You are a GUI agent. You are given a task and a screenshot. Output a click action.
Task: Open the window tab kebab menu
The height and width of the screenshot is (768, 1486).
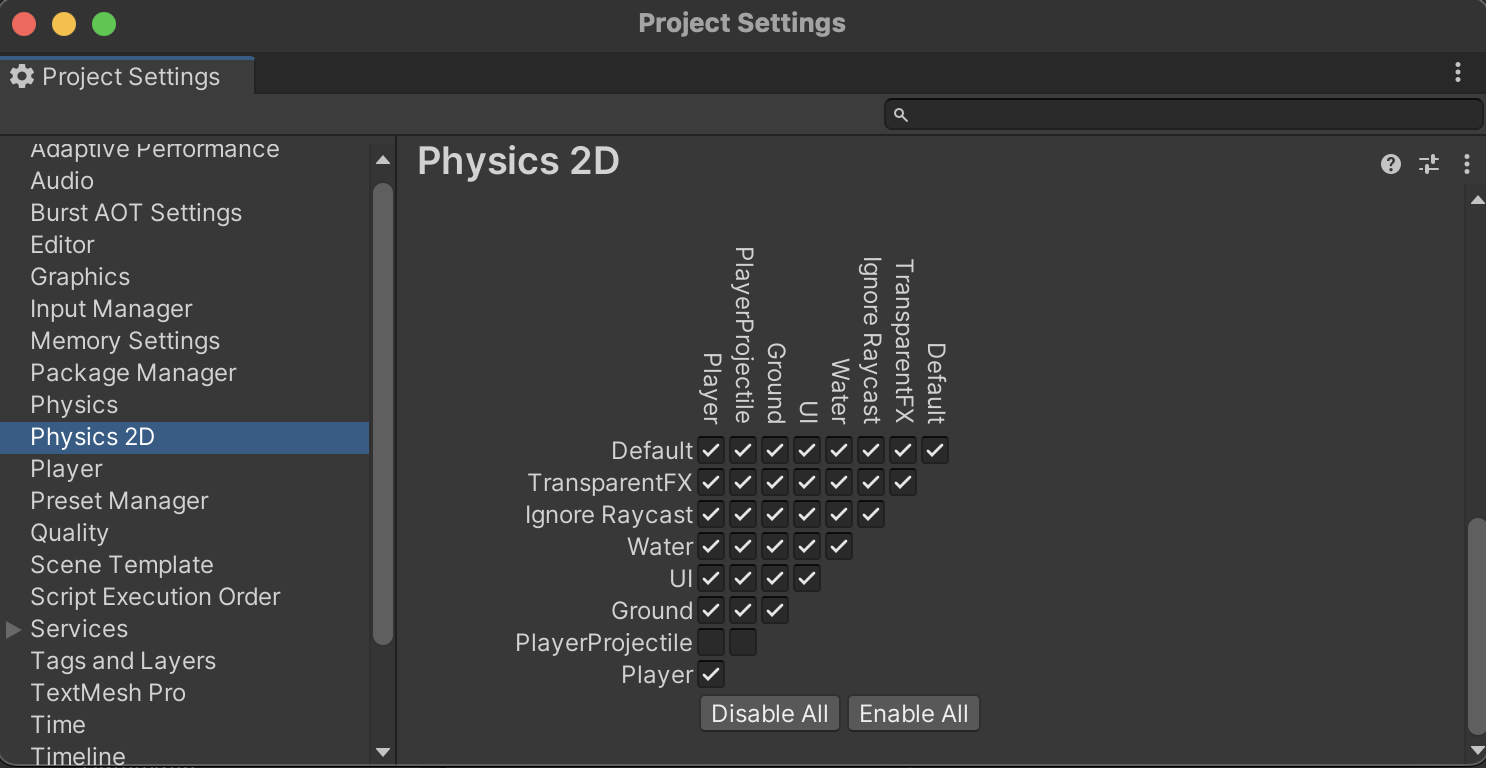[1458, 72]
